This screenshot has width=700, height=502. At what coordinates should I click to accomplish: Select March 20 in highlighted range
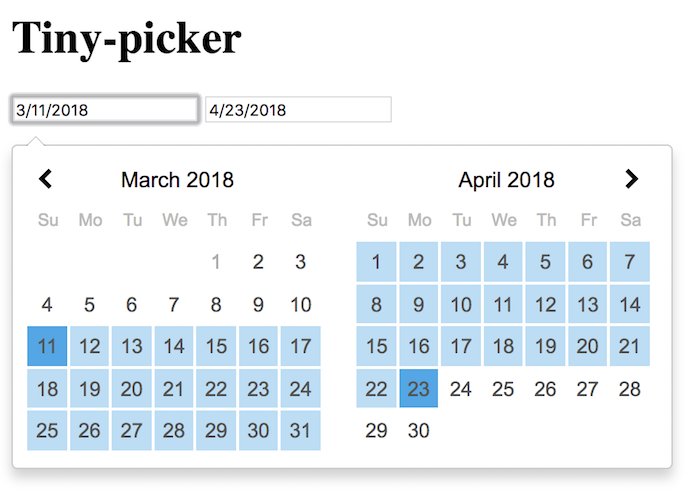pos(132,389)
